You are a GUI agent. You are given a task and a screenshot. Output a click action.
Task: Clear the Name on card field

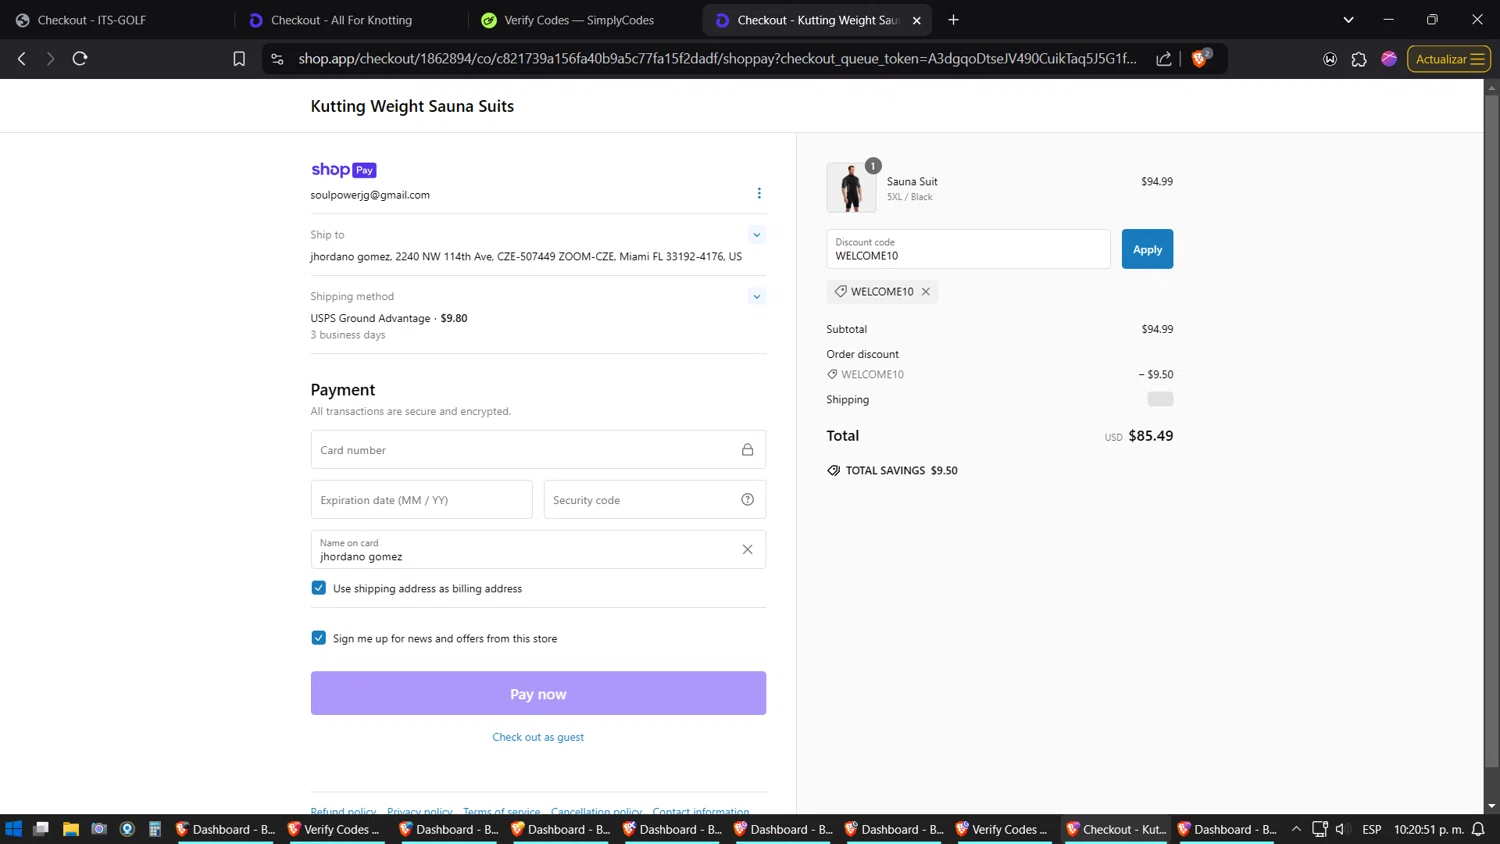pos(747,549)
